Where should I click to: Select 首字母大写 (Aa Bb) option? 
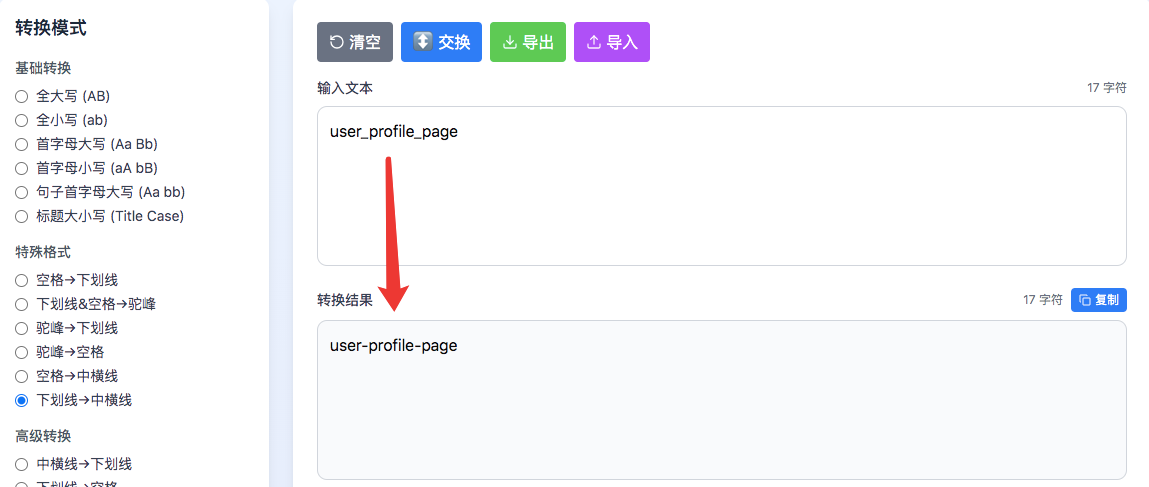coord(21,144)
